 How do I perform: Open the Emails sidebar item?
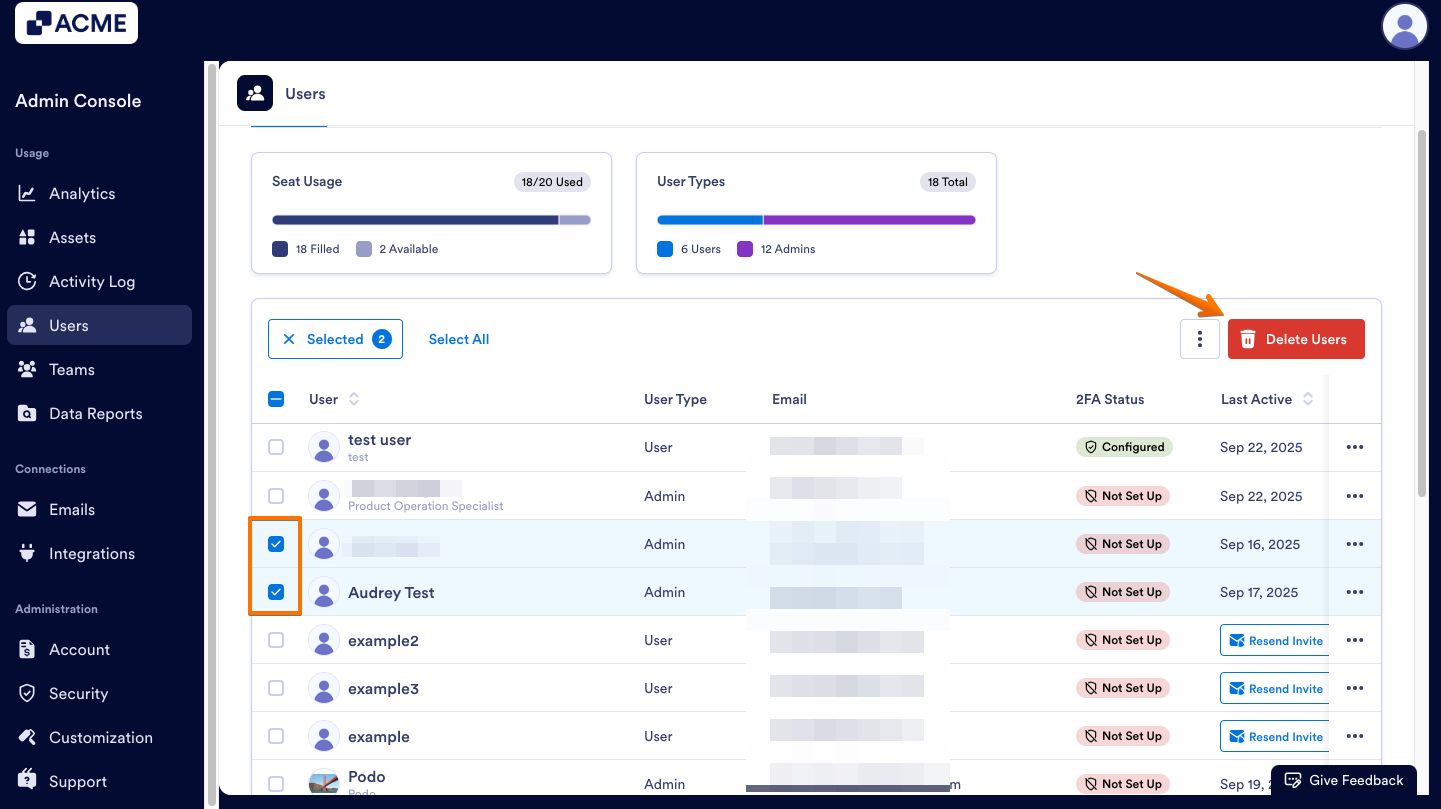71,510
